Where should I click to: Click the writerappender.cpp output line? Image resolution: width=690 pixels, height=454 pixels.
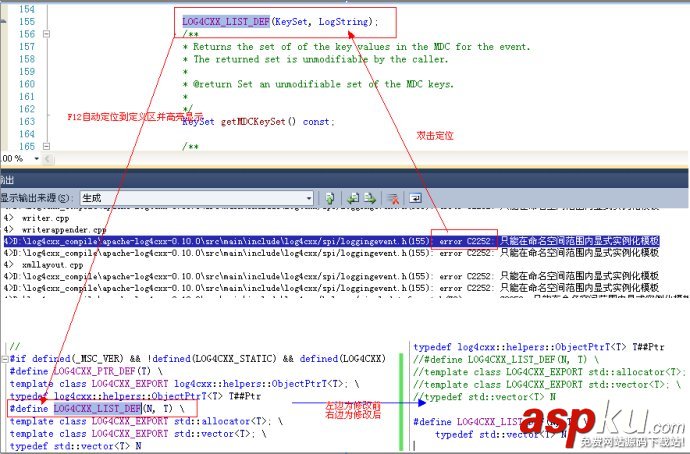tap(64, 230)
